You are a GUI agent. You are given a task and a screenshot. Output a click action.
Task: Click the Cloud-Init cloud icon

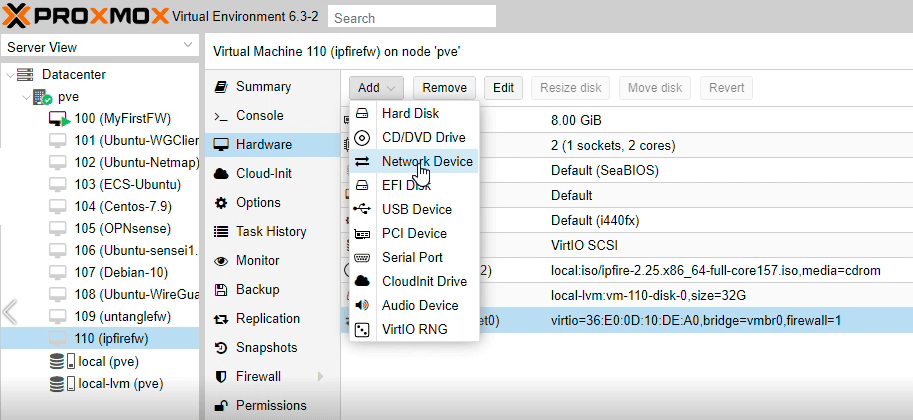pos(221,174)
